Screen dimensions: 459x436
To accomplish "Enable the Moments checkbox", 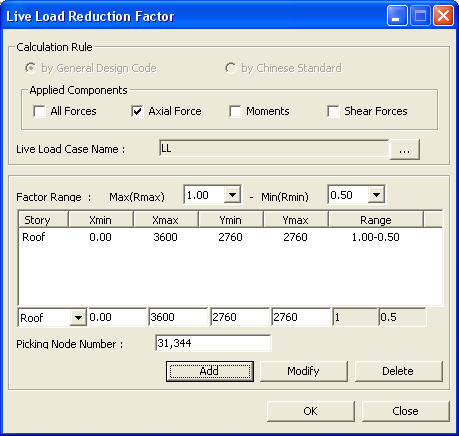I will click(235, 111).
